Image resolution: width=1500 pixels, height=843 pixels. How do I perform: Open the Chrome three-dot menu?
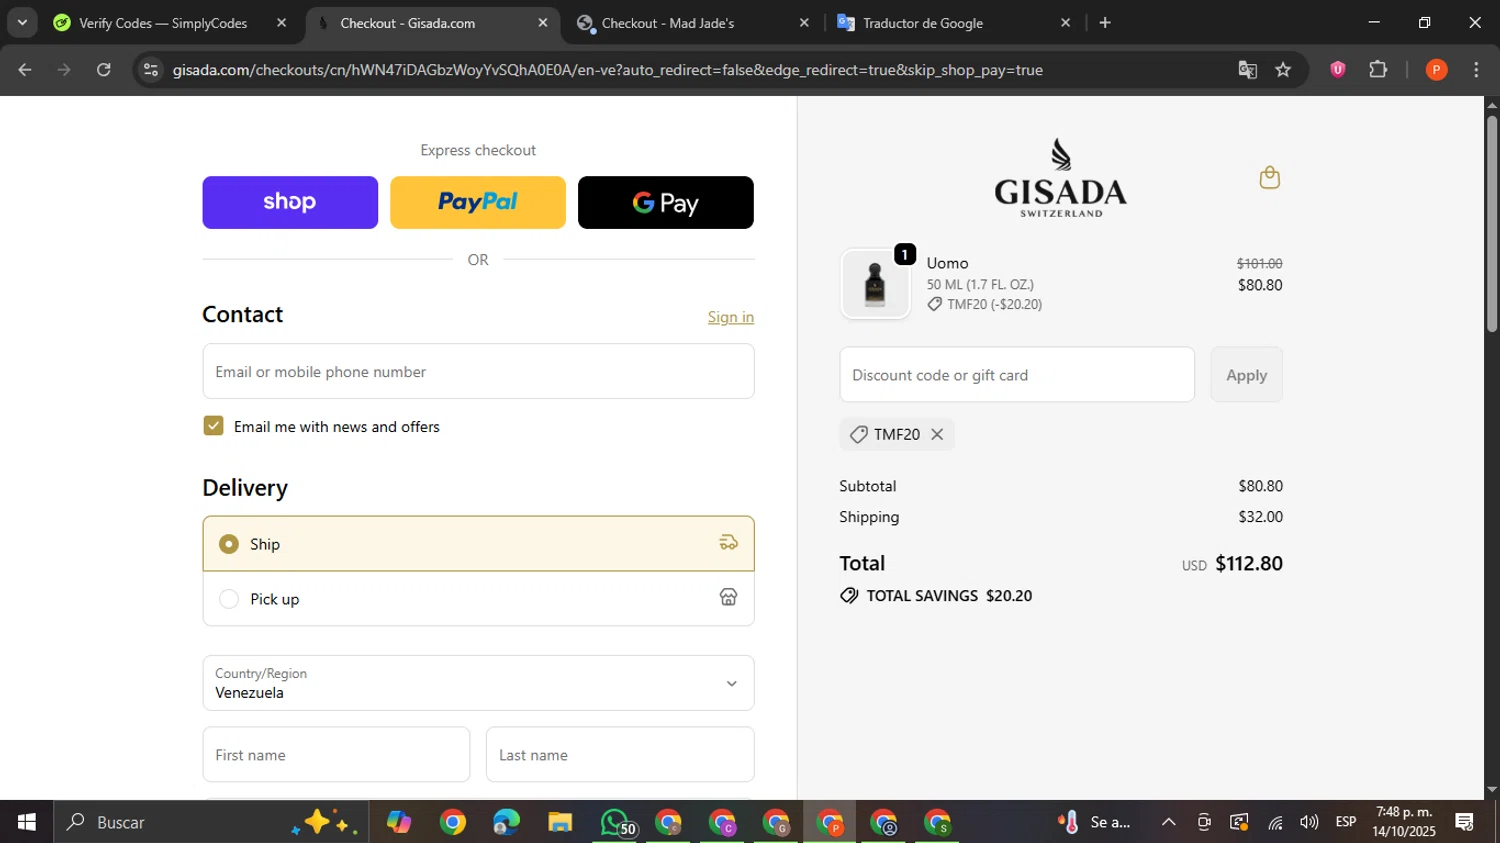[1477, 70]
